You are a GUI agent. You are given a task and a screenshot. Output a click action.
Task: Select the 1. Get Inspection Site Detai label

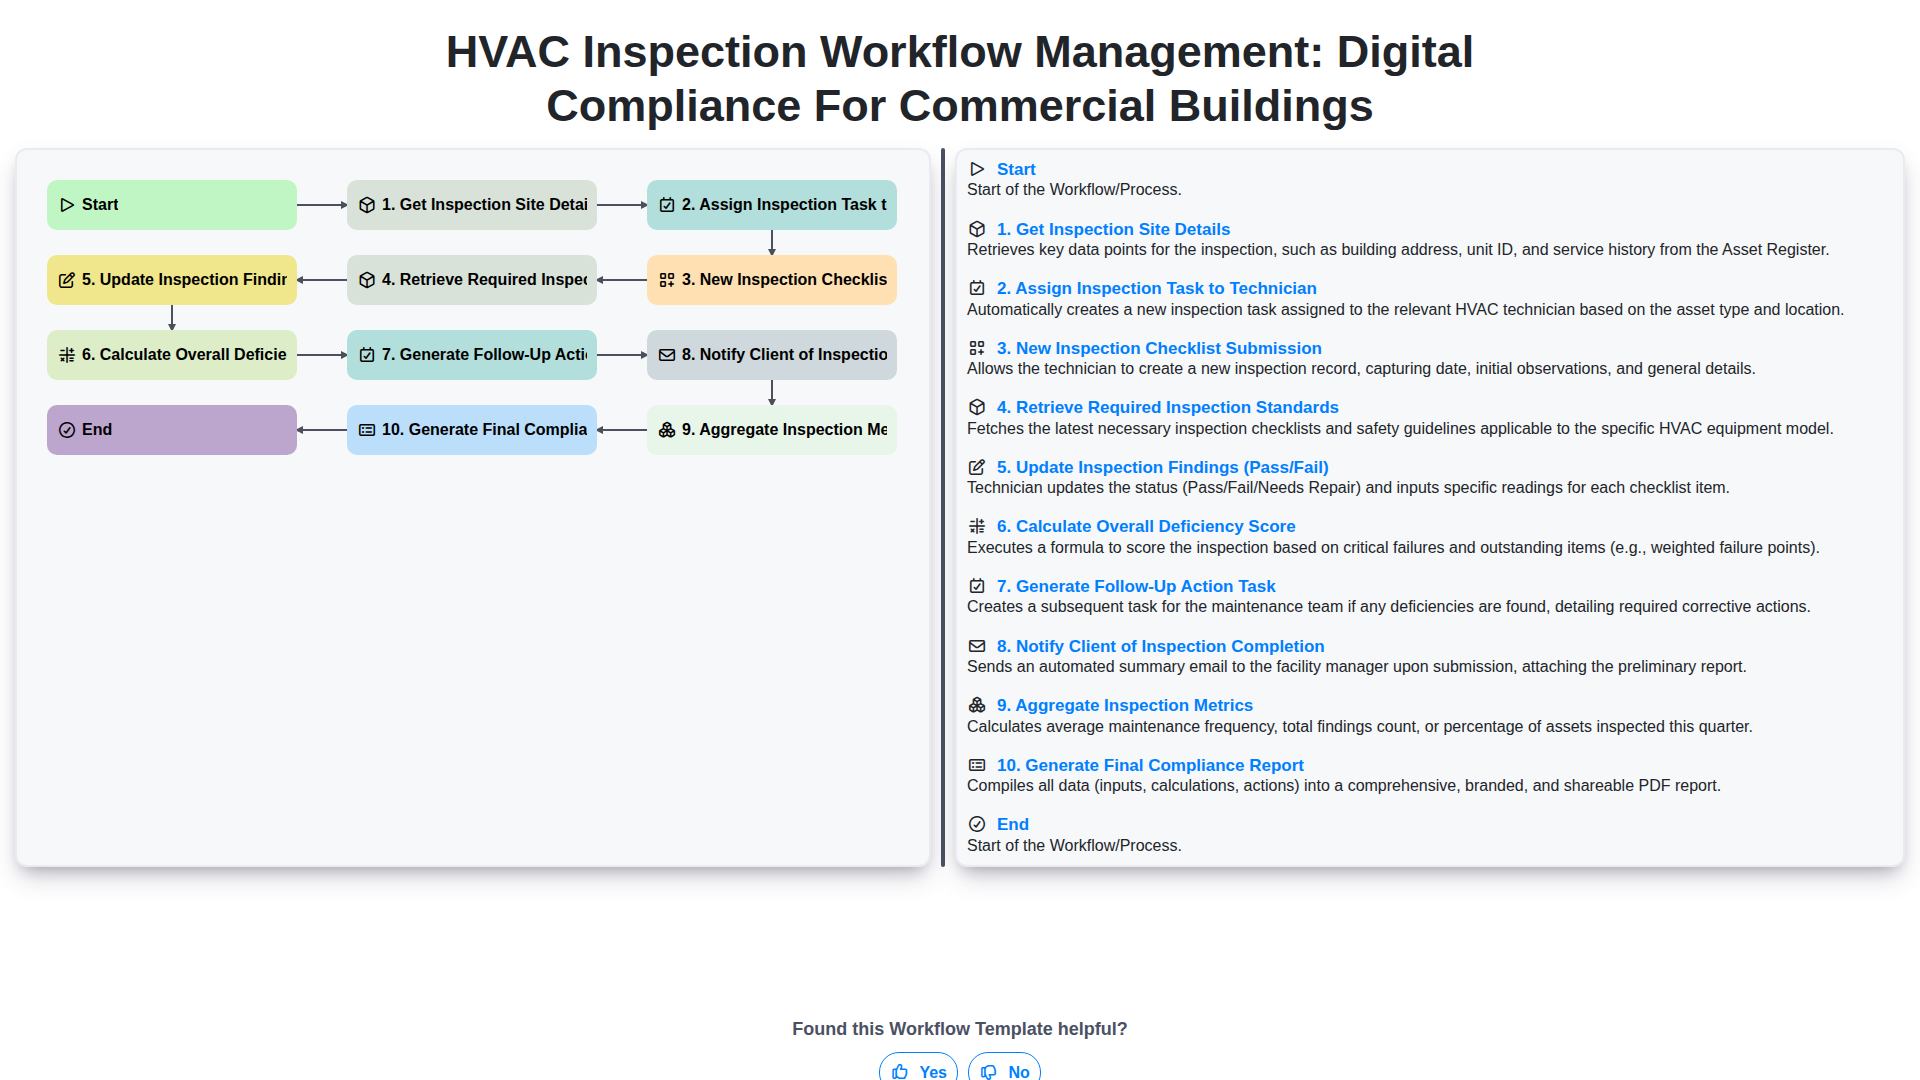point(485,205)
